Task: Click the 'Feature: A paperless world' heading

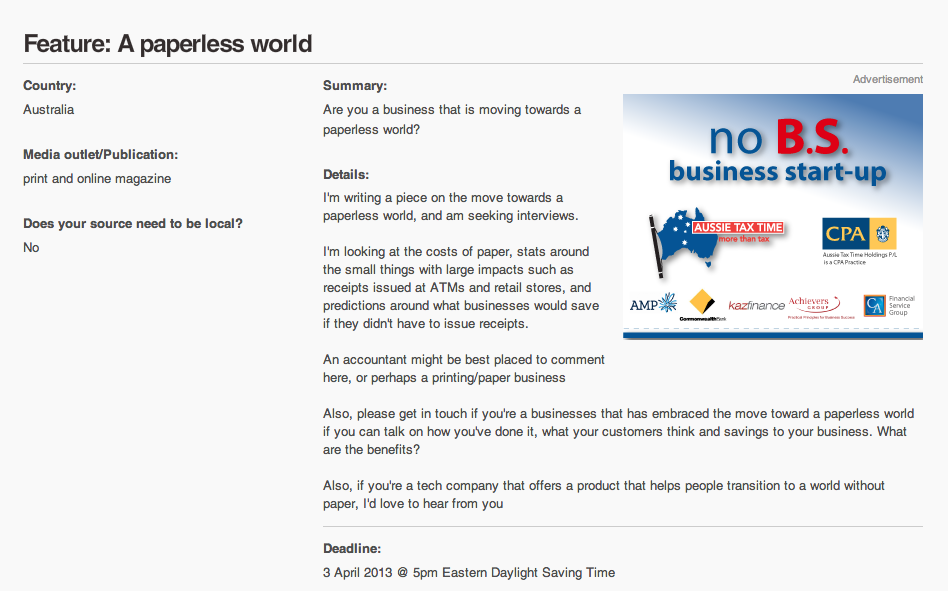Action: pyautogui.click(x=167, y=44)
